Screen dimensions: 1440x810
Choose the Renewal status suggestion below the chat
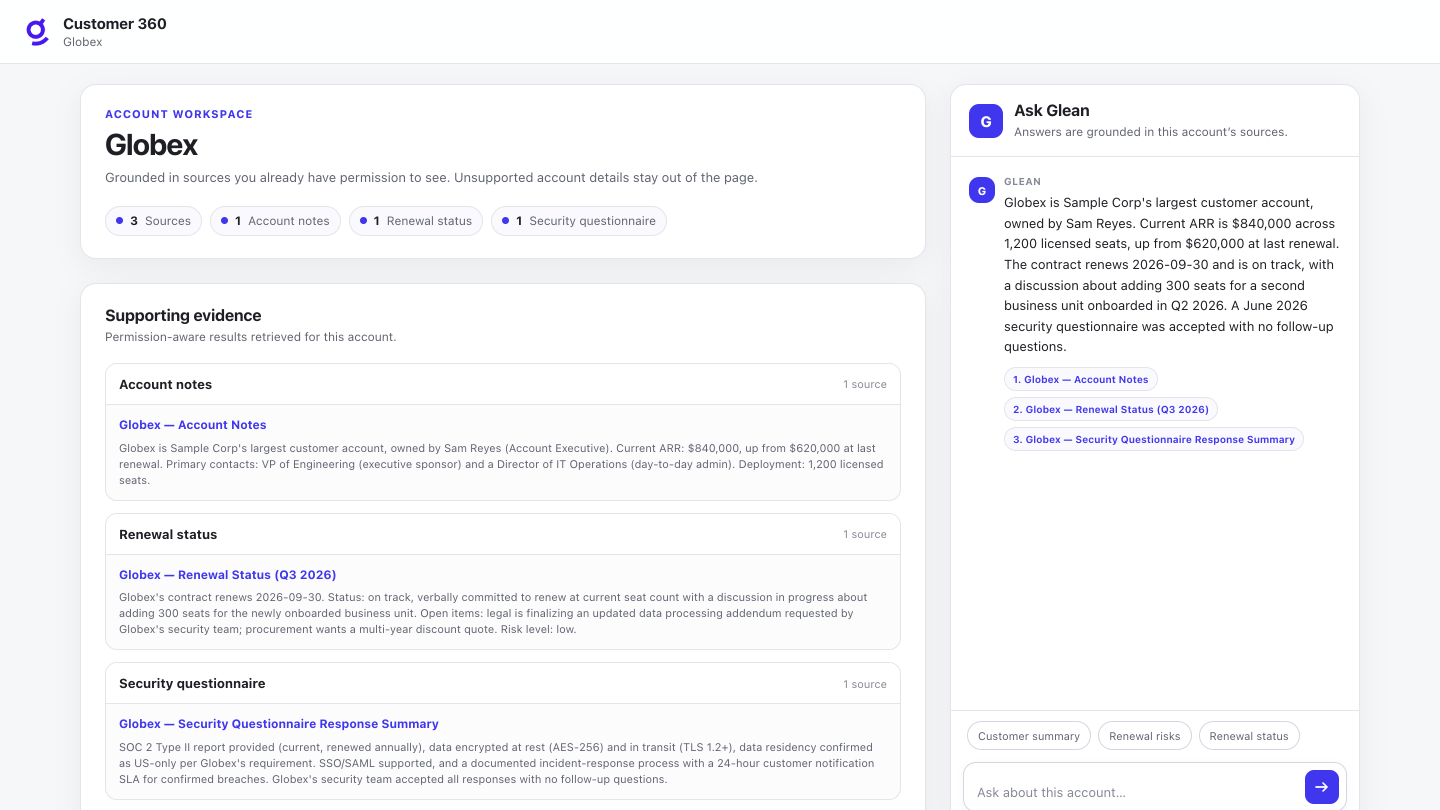click(x=1249, y=736)
